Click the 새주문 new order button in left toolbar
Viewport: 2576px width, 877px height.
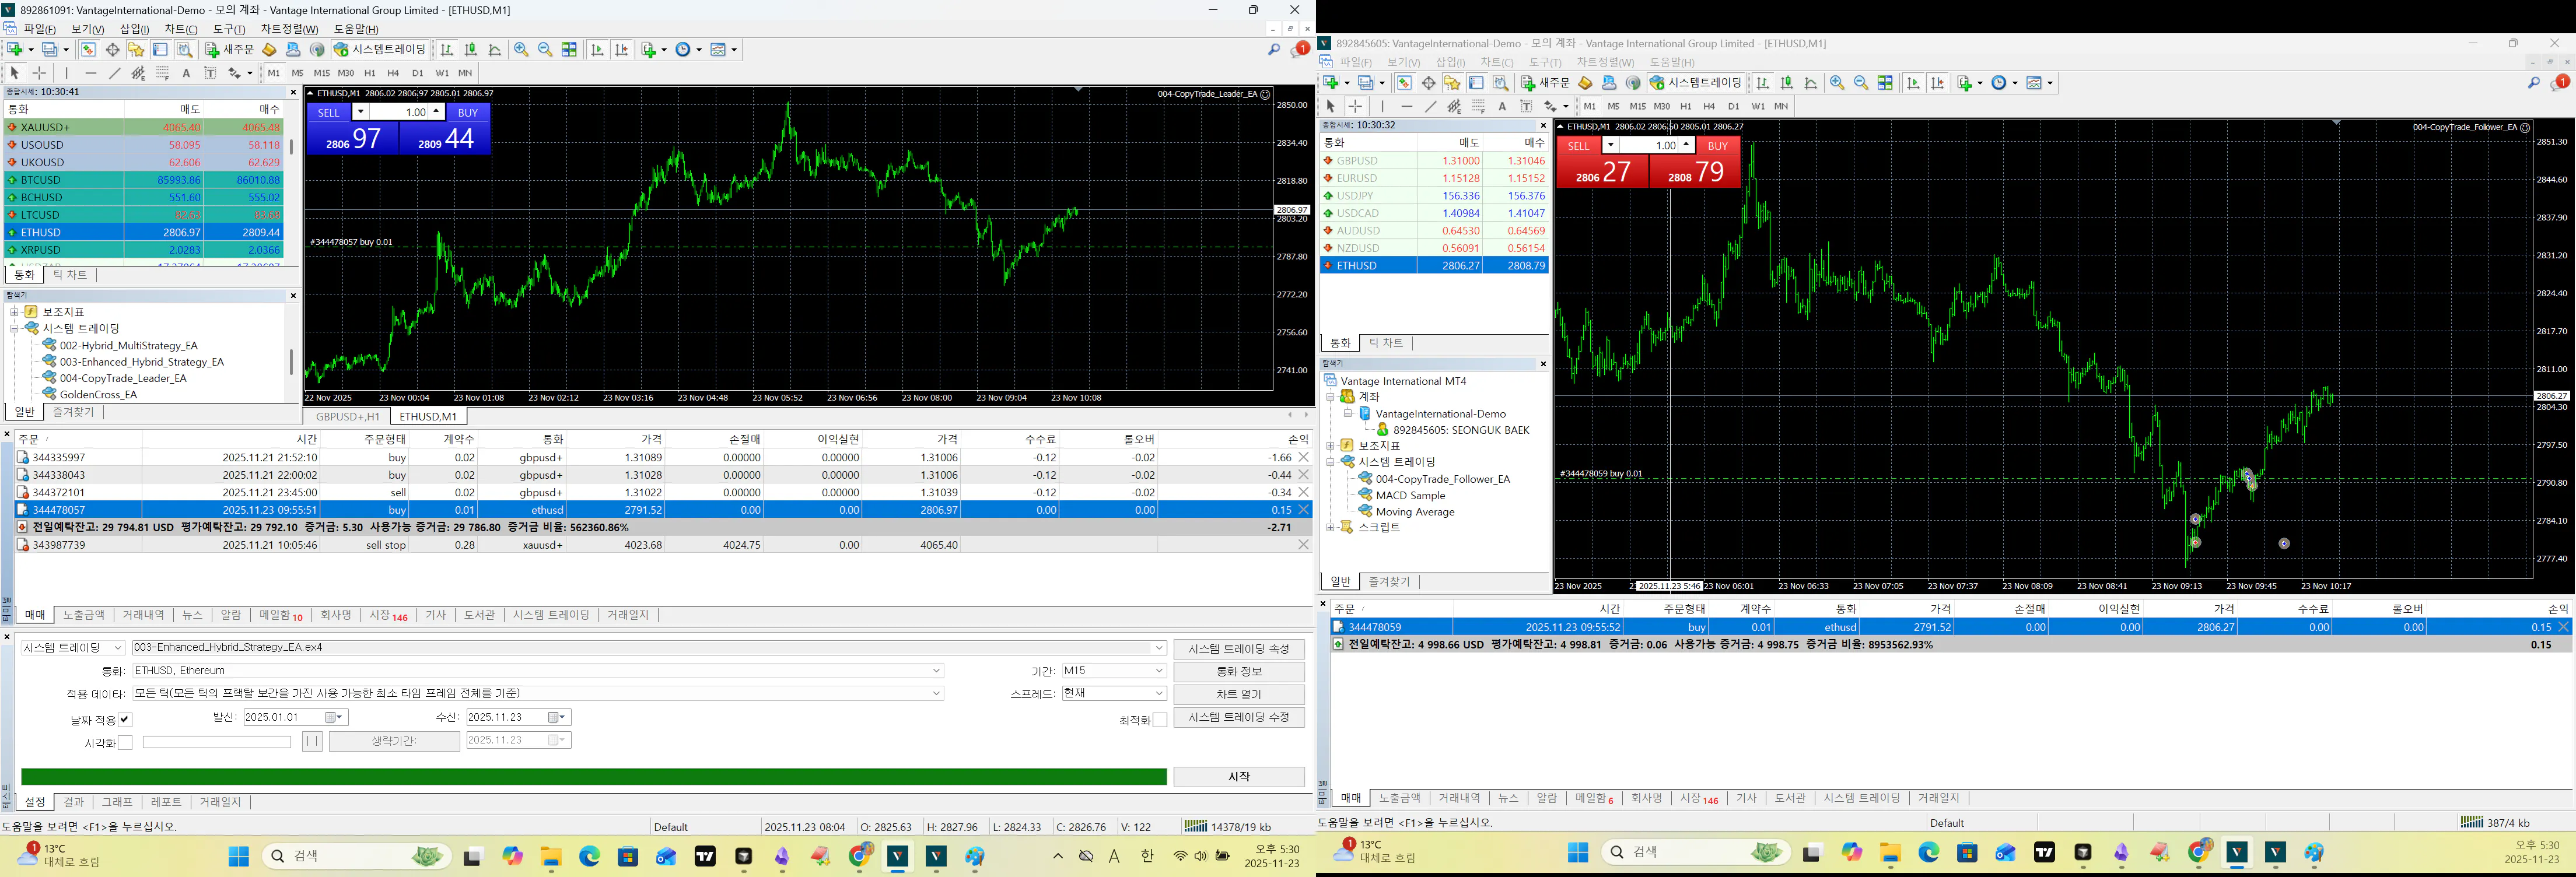pyautogui.click(x=230, y=49)
